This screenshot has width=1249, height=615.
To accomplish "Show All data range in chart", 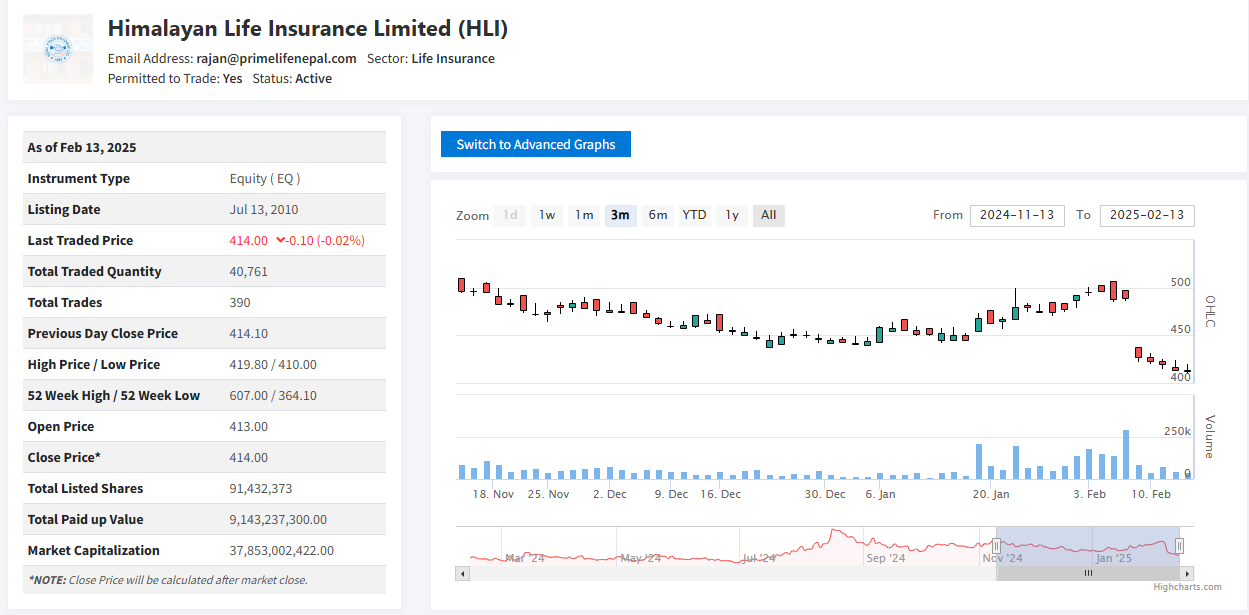I will pos(769,215).
